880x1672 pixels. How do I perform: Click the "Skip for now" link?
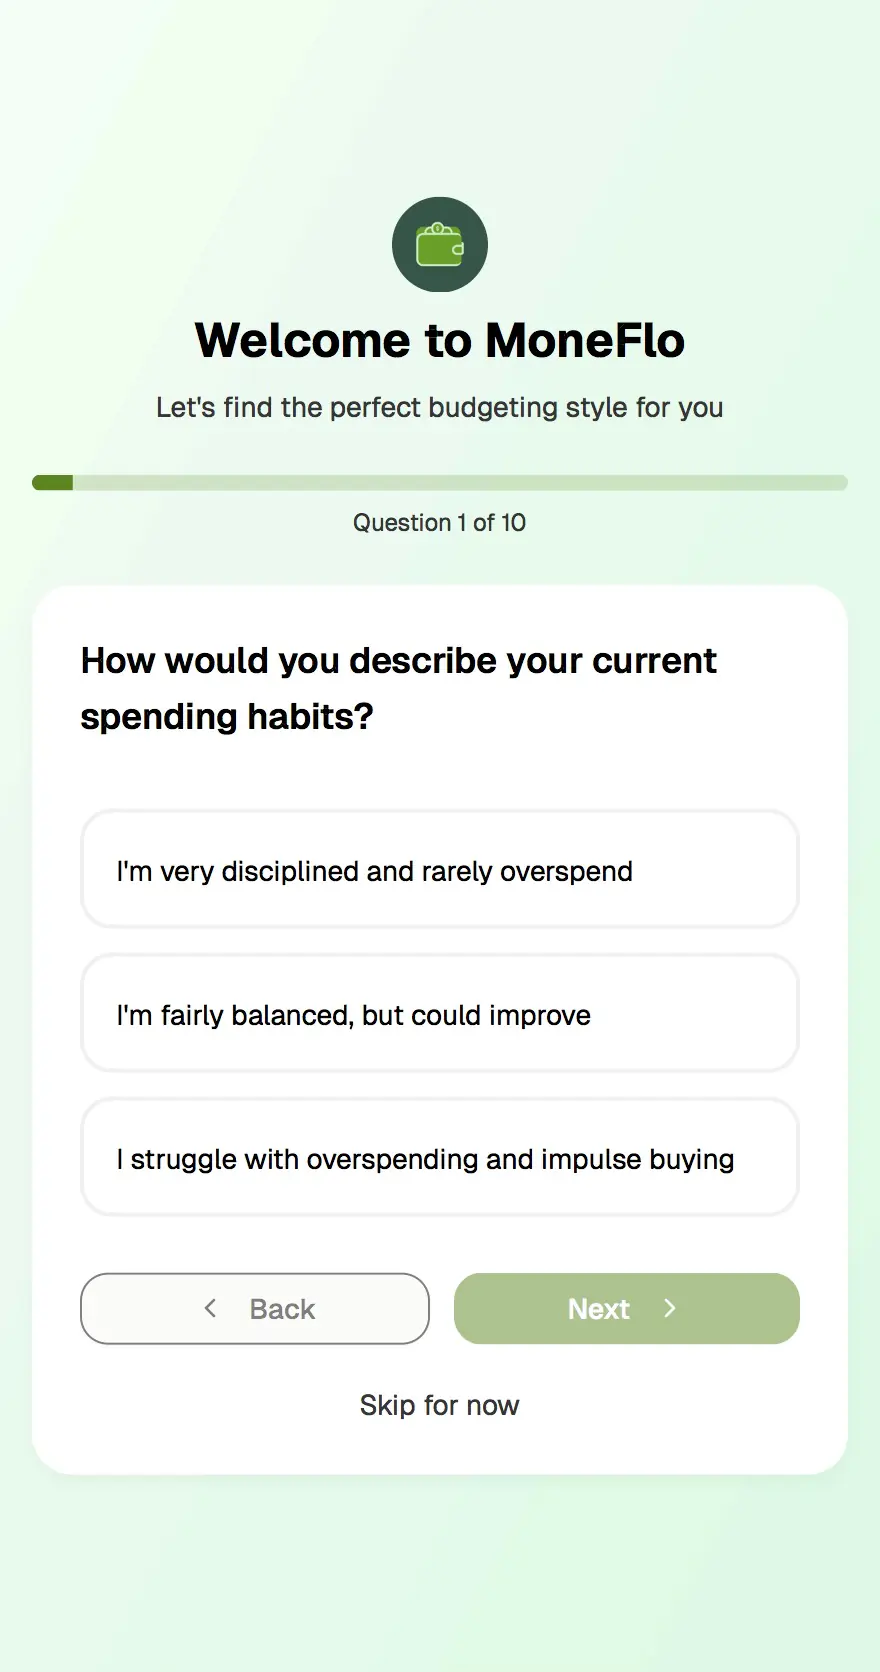[x=440, y=1404]
